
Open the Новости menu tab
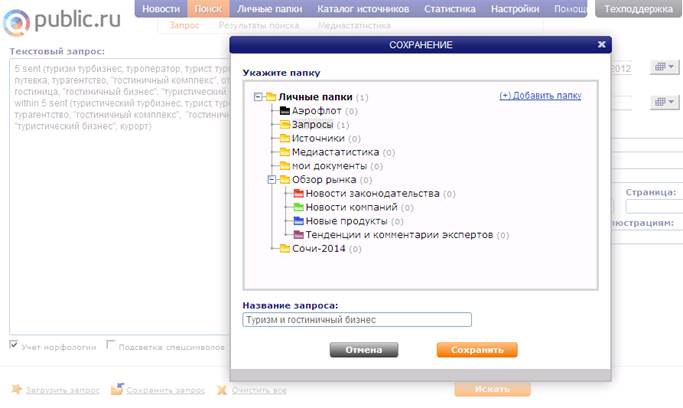161,9
